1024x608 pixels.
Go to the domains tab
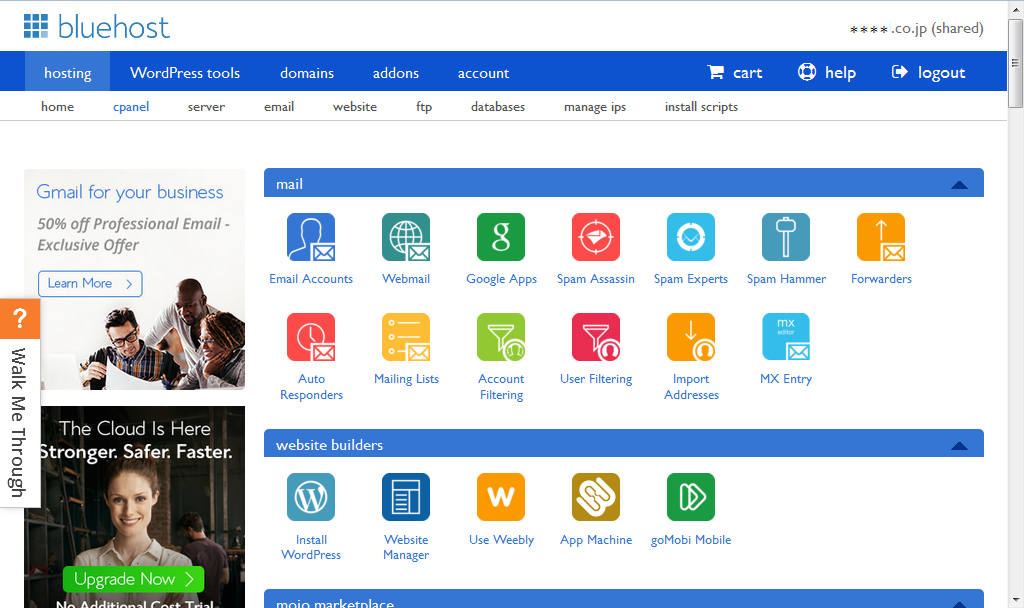[307, 72]
